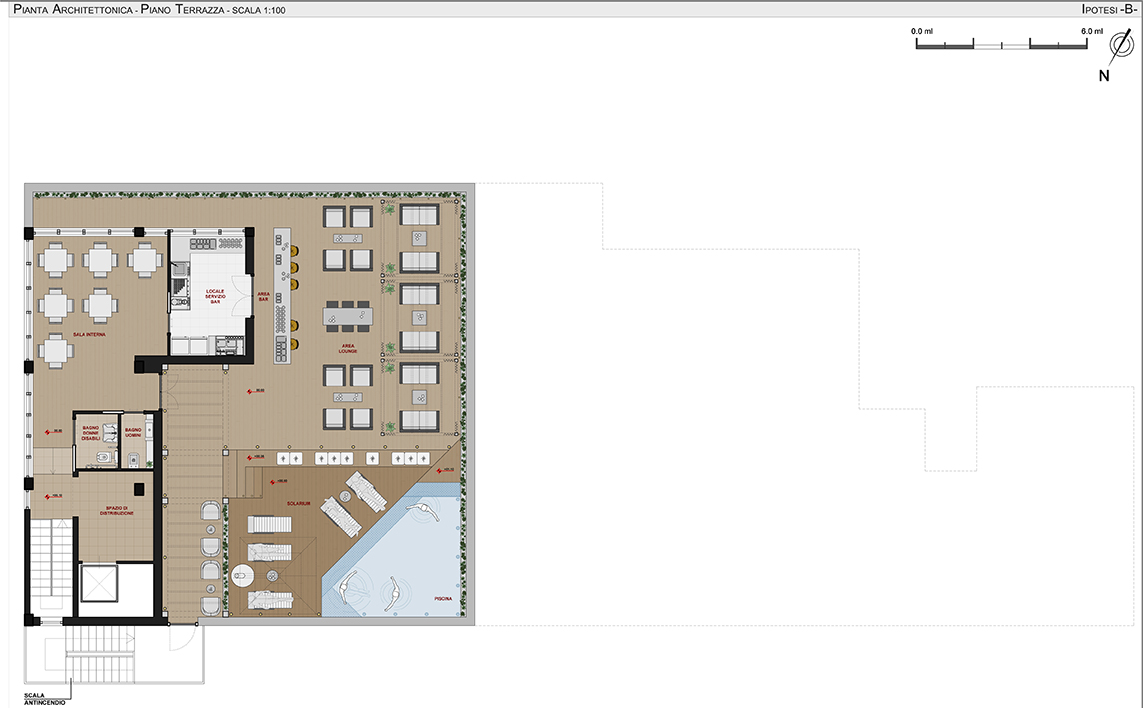Click the 6.0 ml scale bar label
This screenshot has height=708, width=1143.
pyautogui.click(x=1091, y=32)
